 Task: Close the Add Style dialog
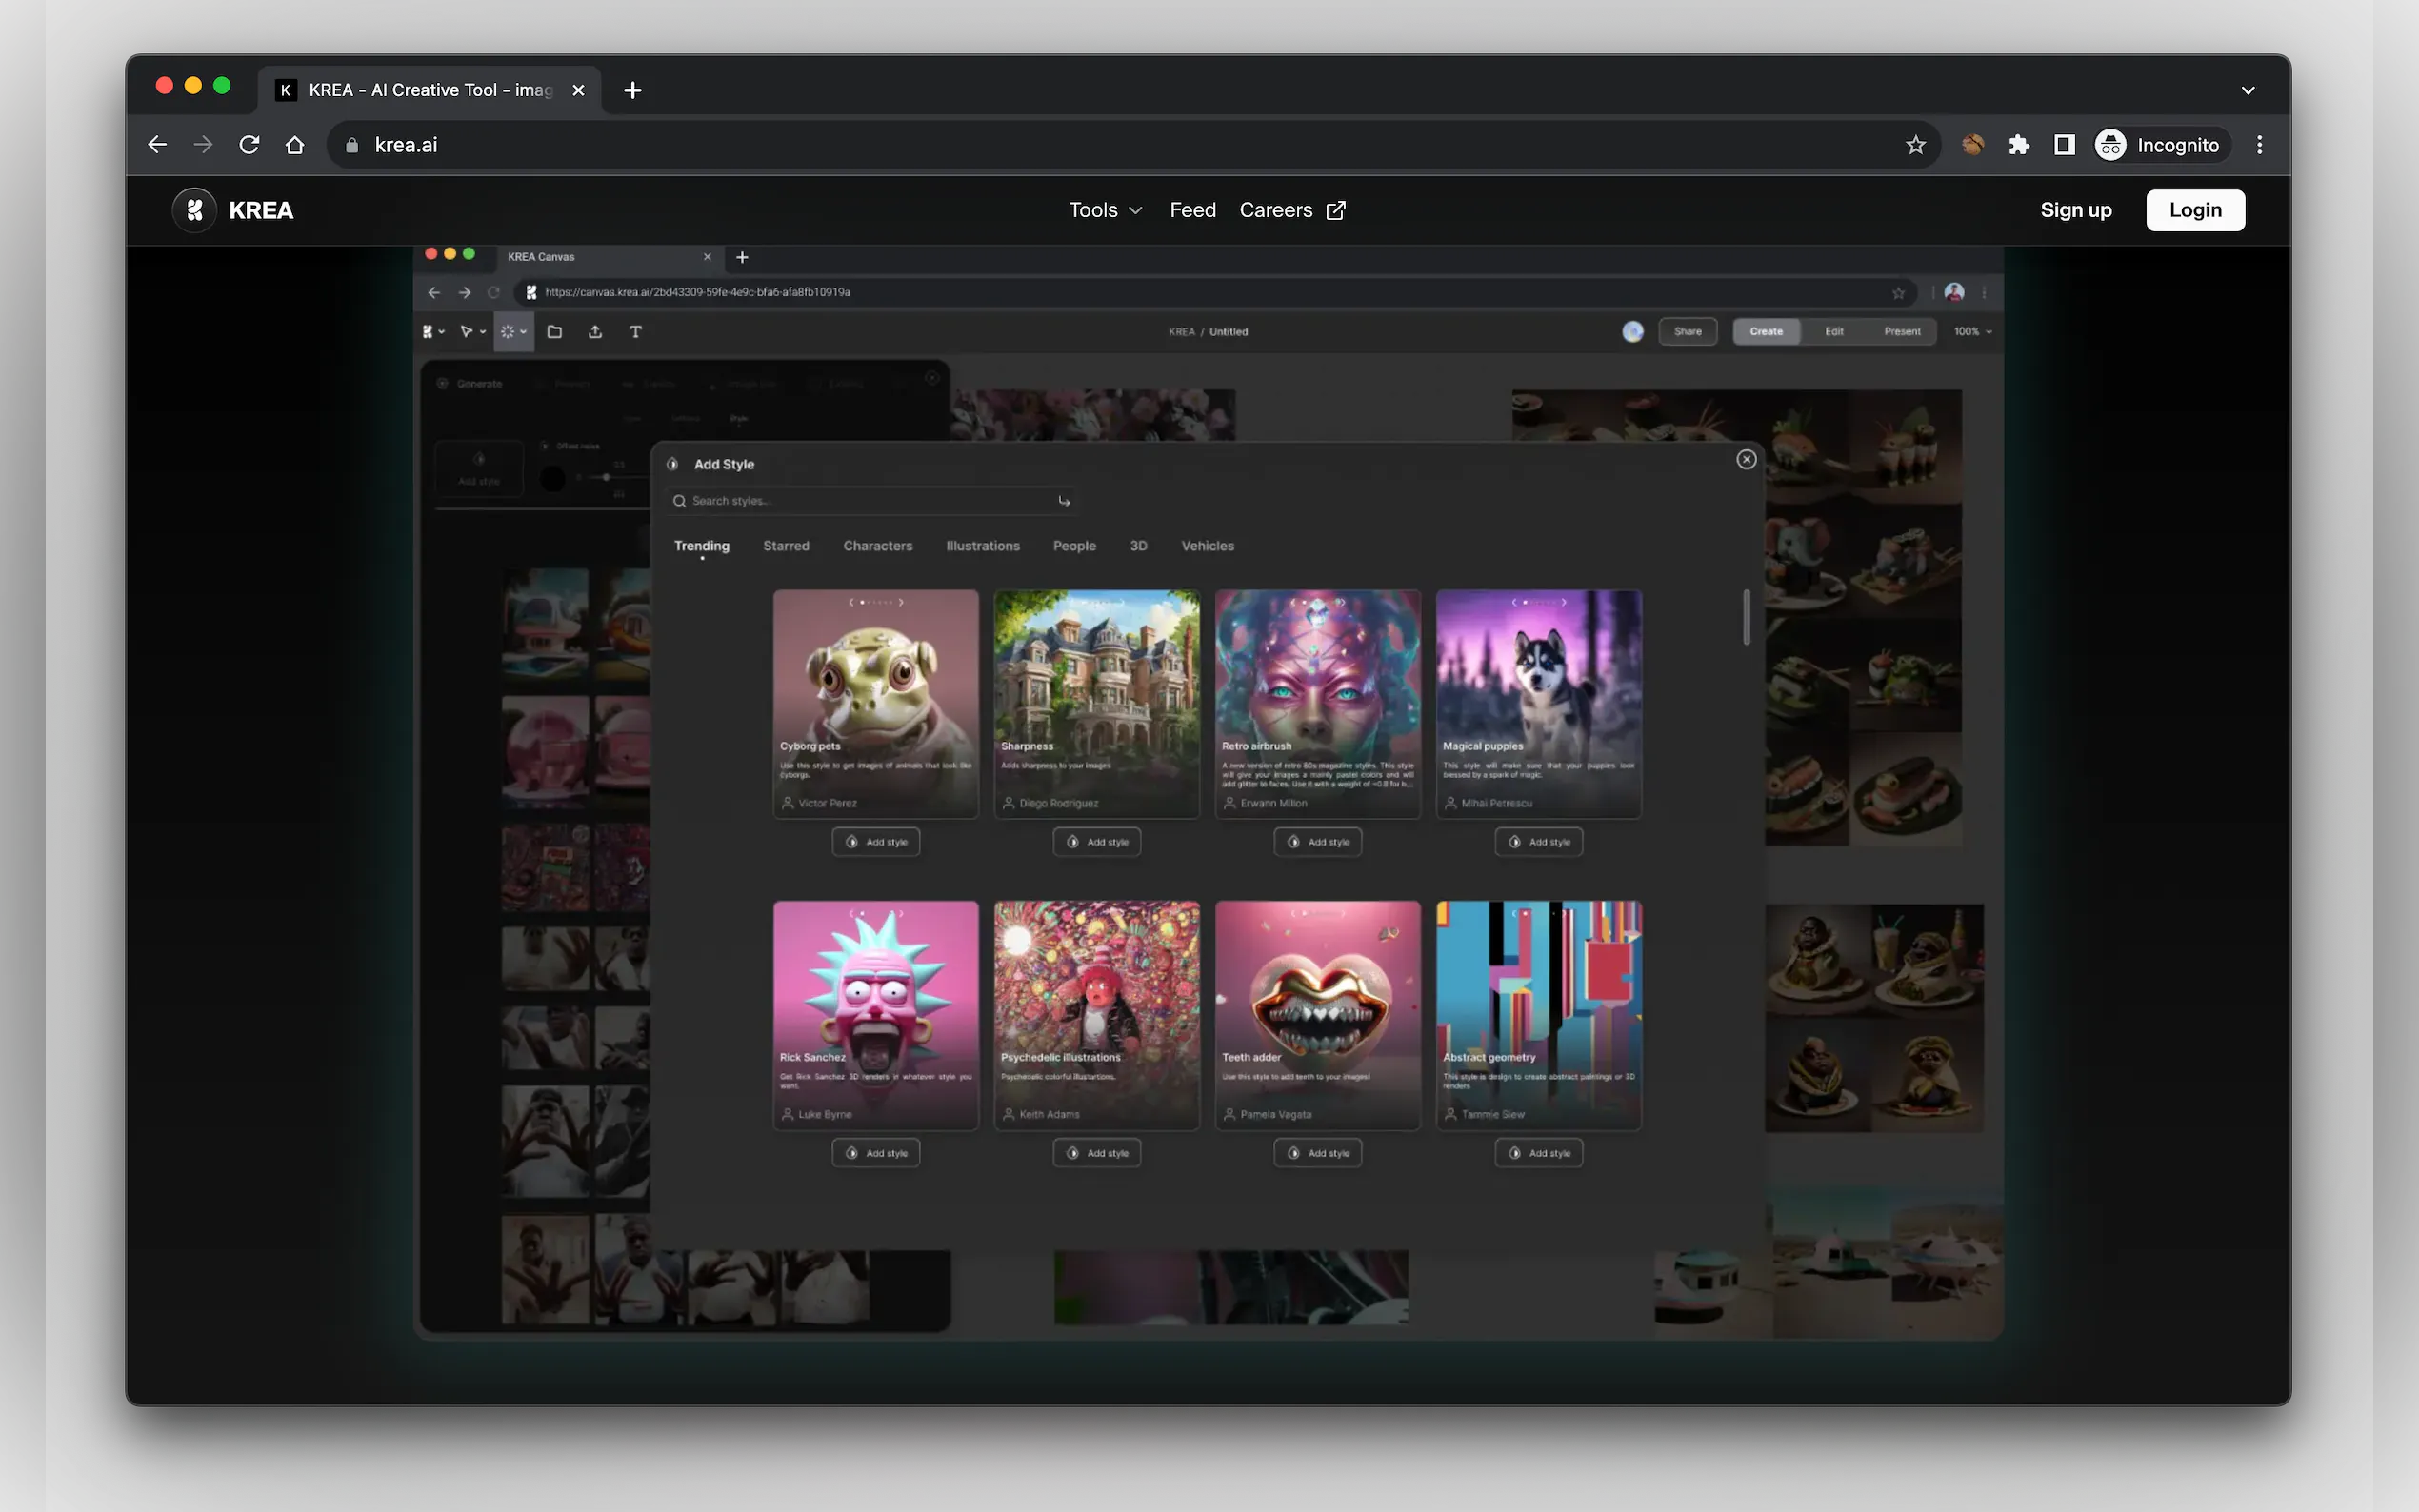coord(1745,459)
